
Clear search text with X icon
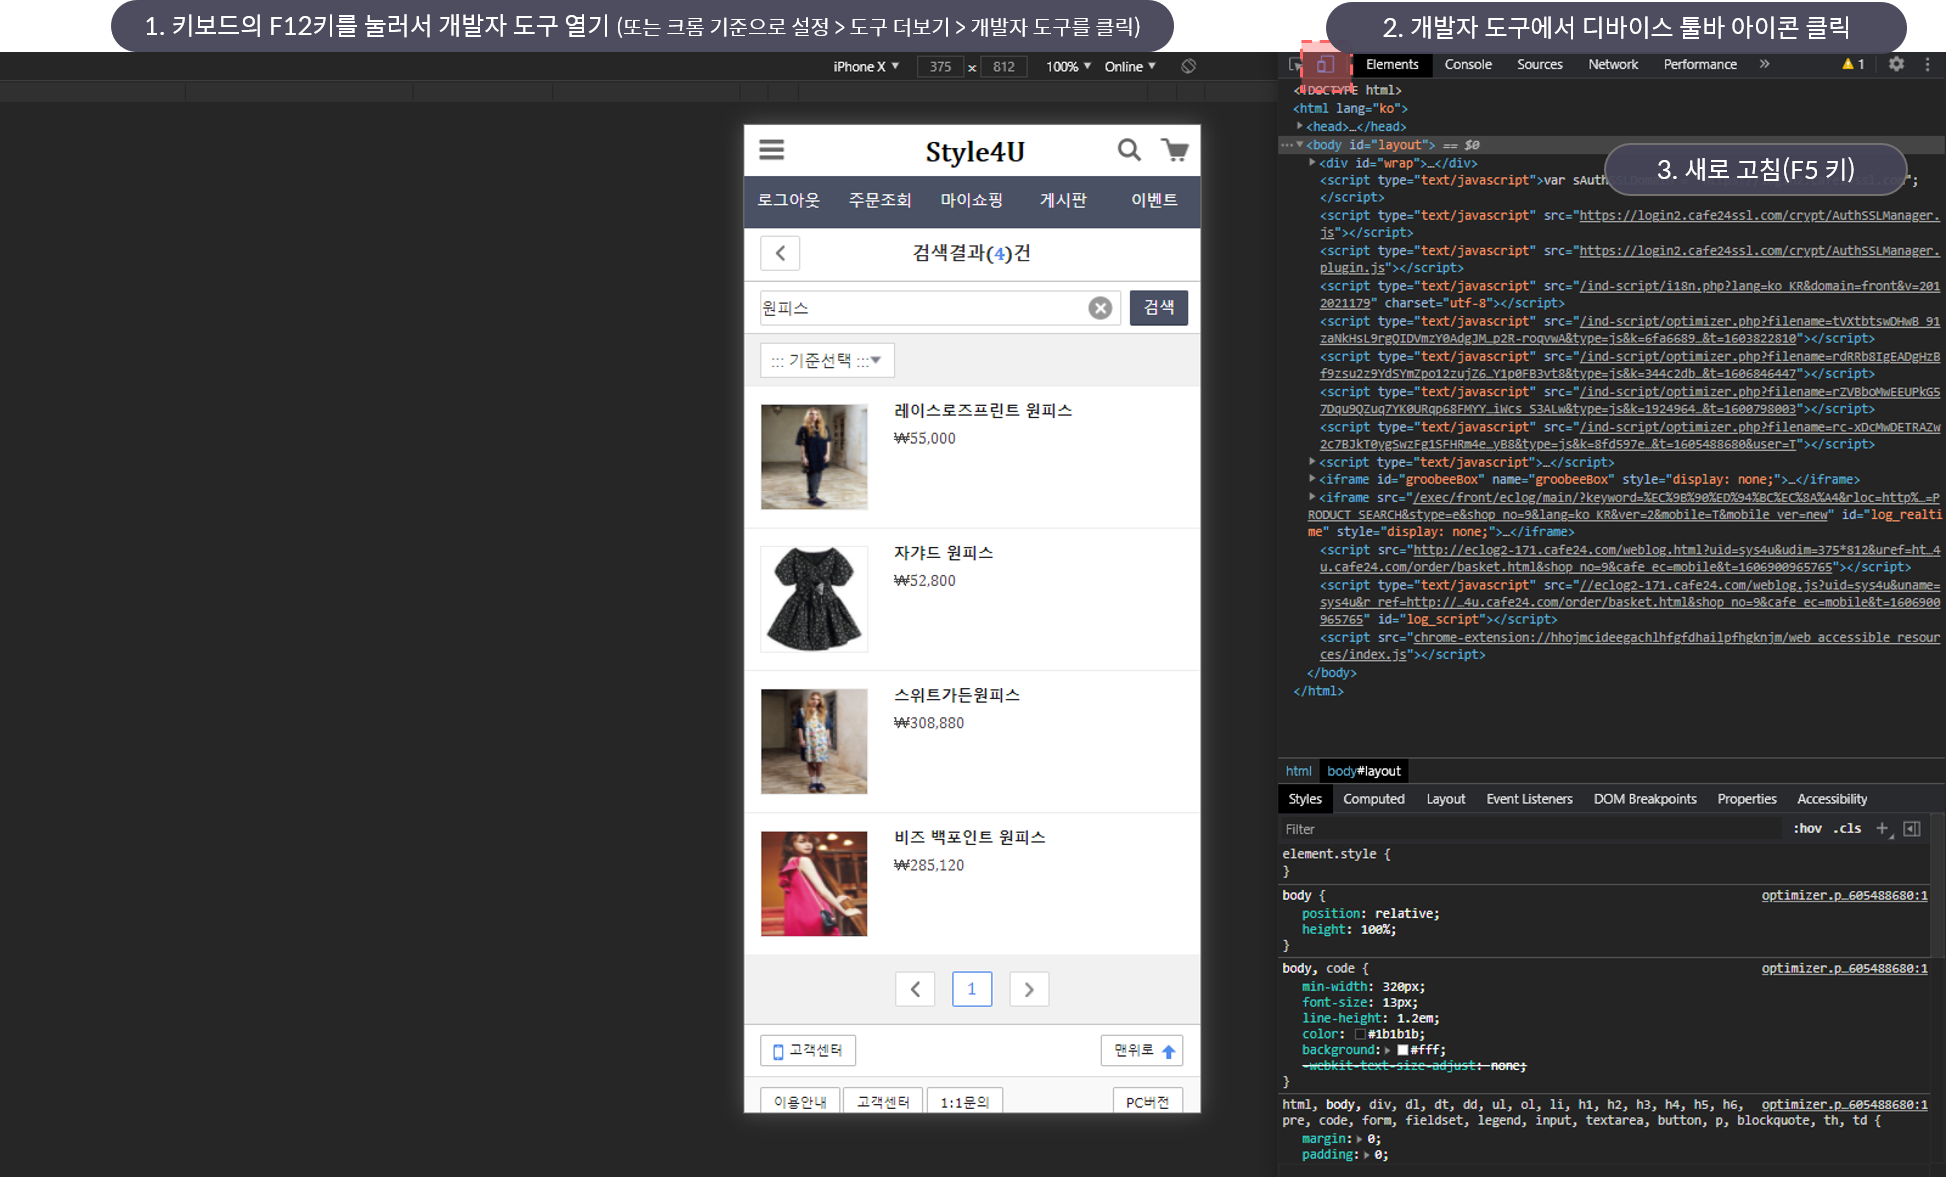point(1100,308)
